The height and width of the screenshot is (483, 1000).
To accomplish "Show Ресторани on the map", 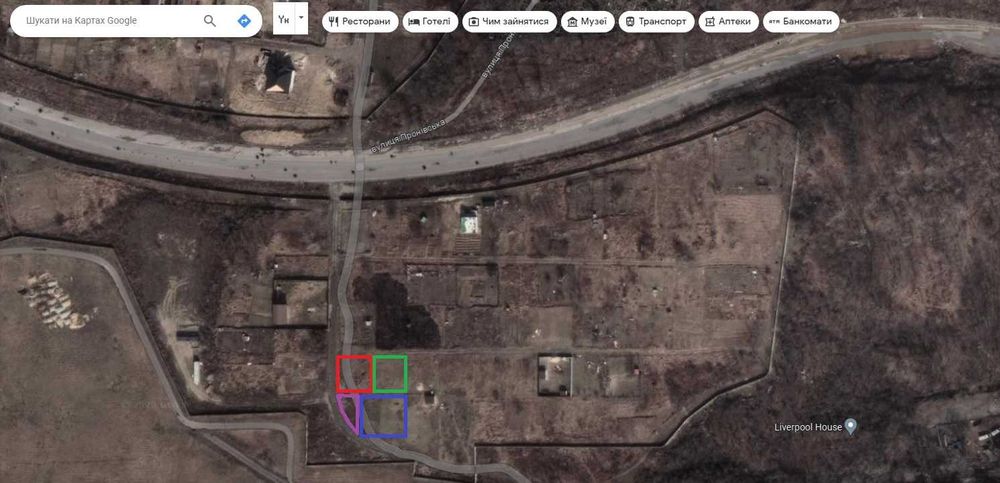I will pyautogui.click(x=360, y=22).
